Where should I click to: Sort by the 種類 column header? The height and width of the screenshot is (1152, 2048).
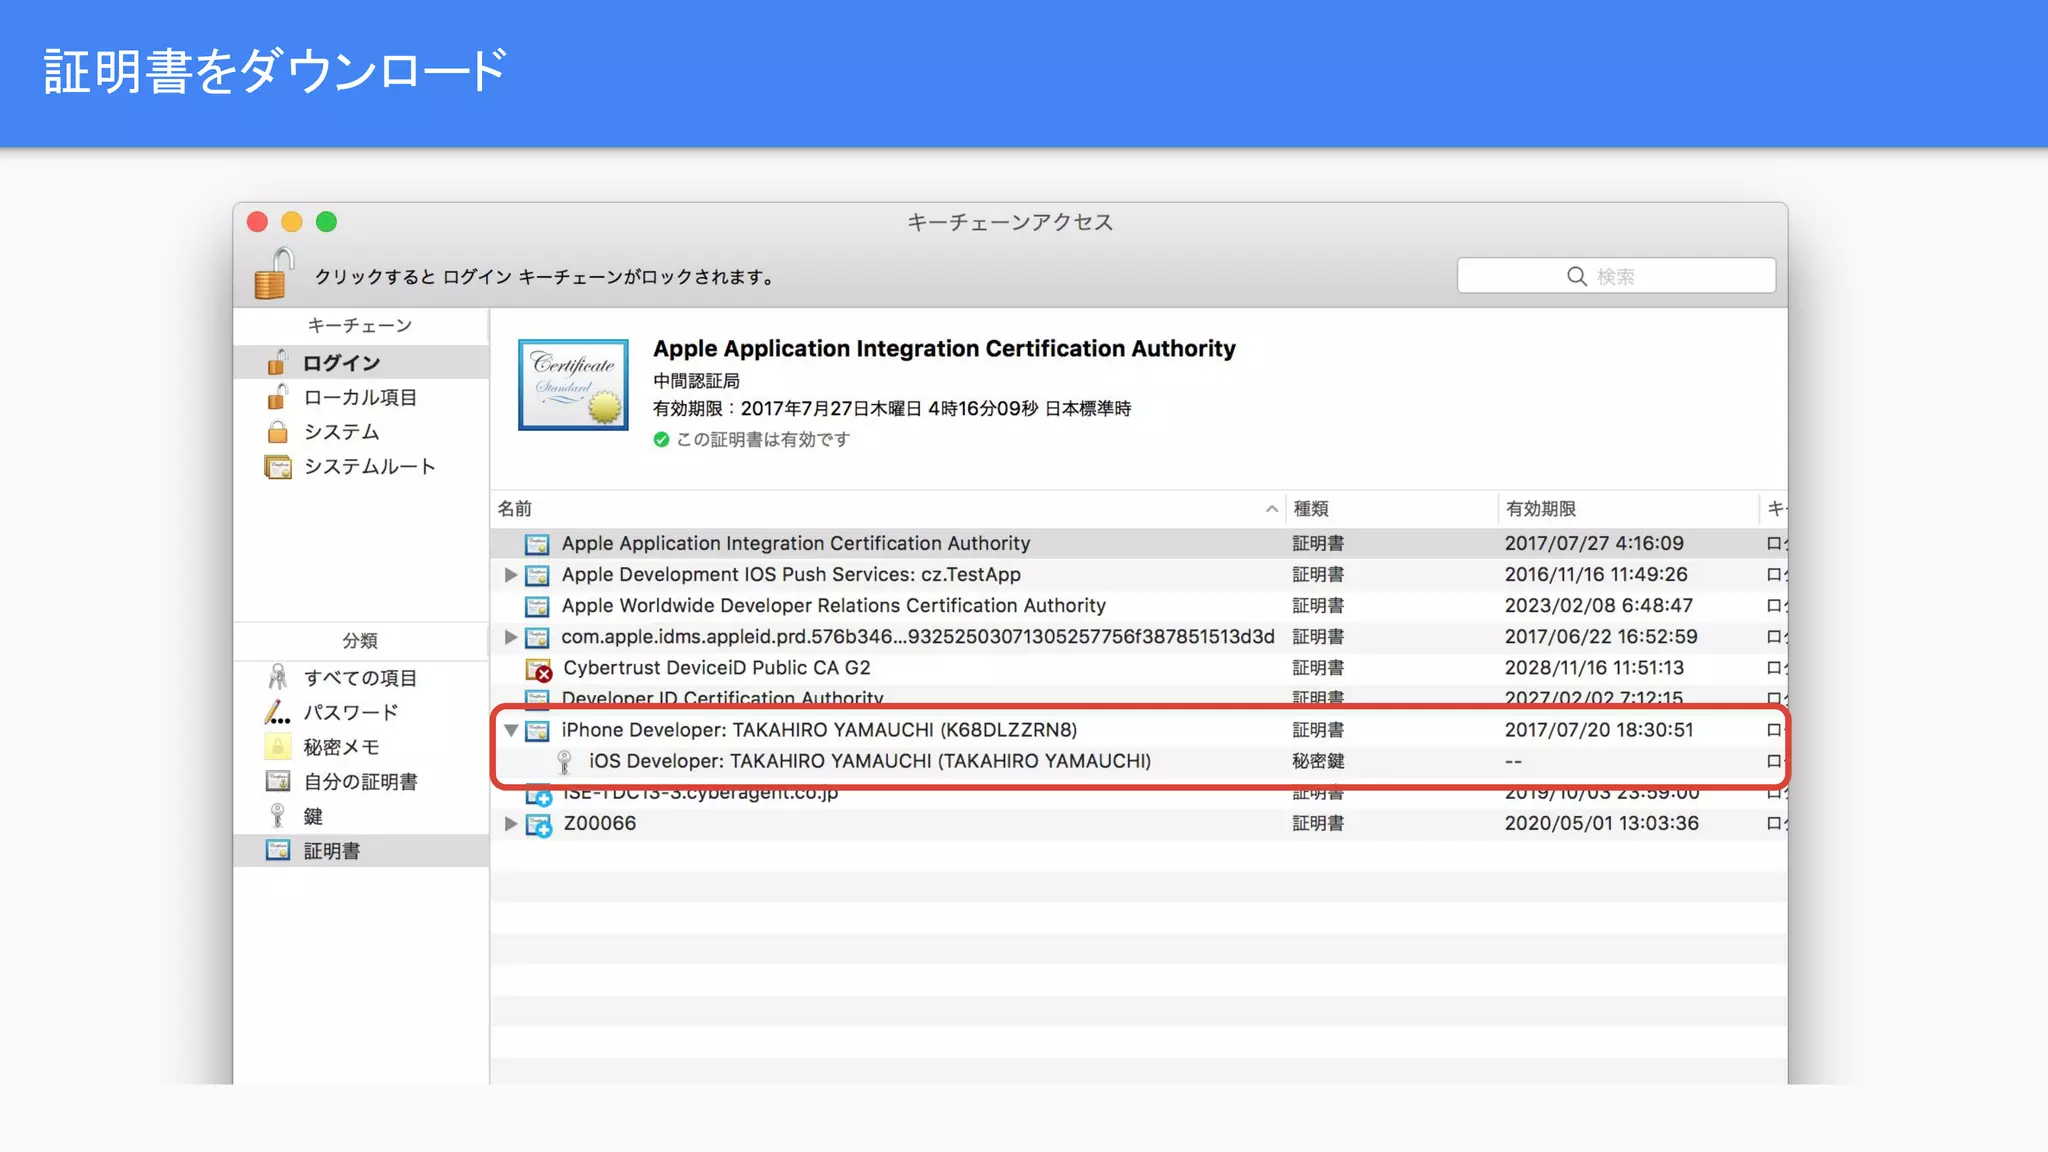click(x=1391, y=509)
